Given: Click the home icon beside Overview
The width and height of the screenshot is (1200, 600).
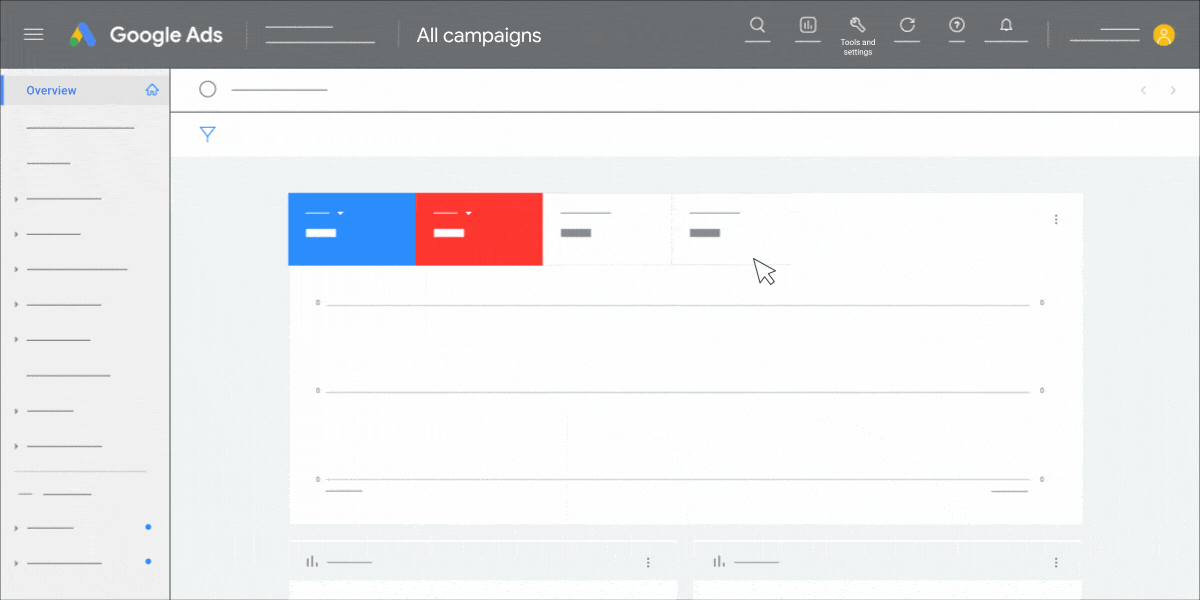Looking at the screenshot, I should coord(152,89).
